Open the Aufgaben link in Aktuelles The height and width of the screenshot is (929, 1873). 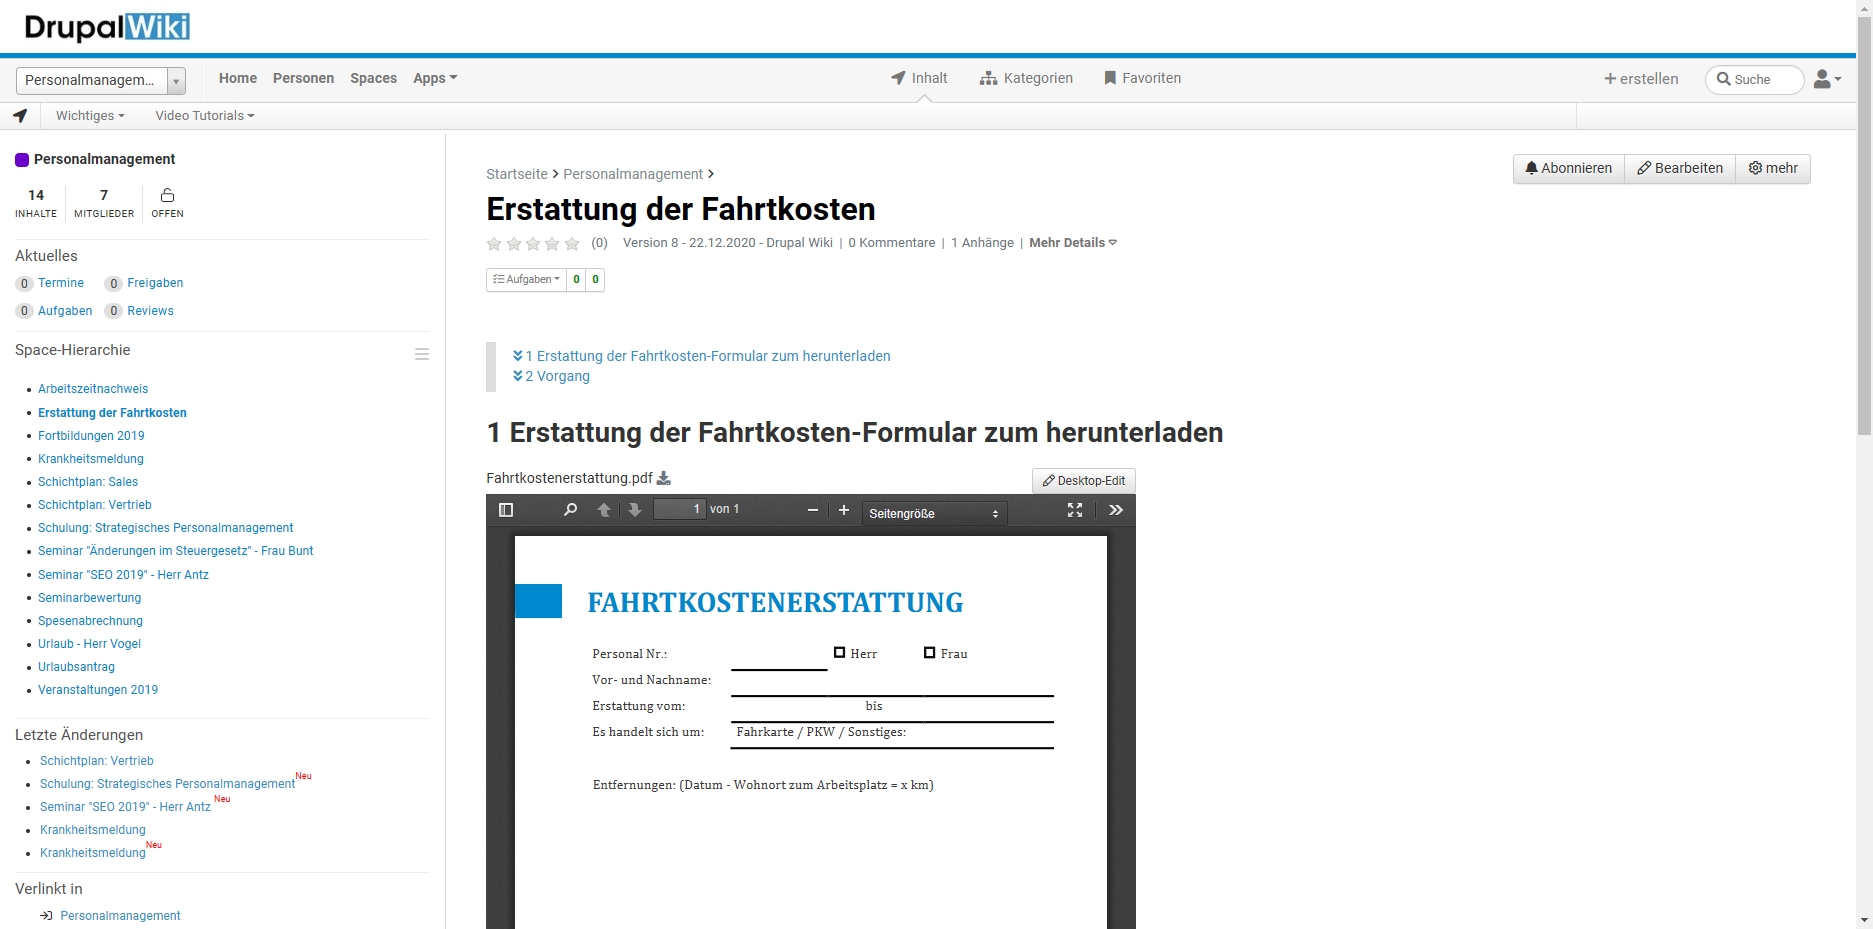65,311
